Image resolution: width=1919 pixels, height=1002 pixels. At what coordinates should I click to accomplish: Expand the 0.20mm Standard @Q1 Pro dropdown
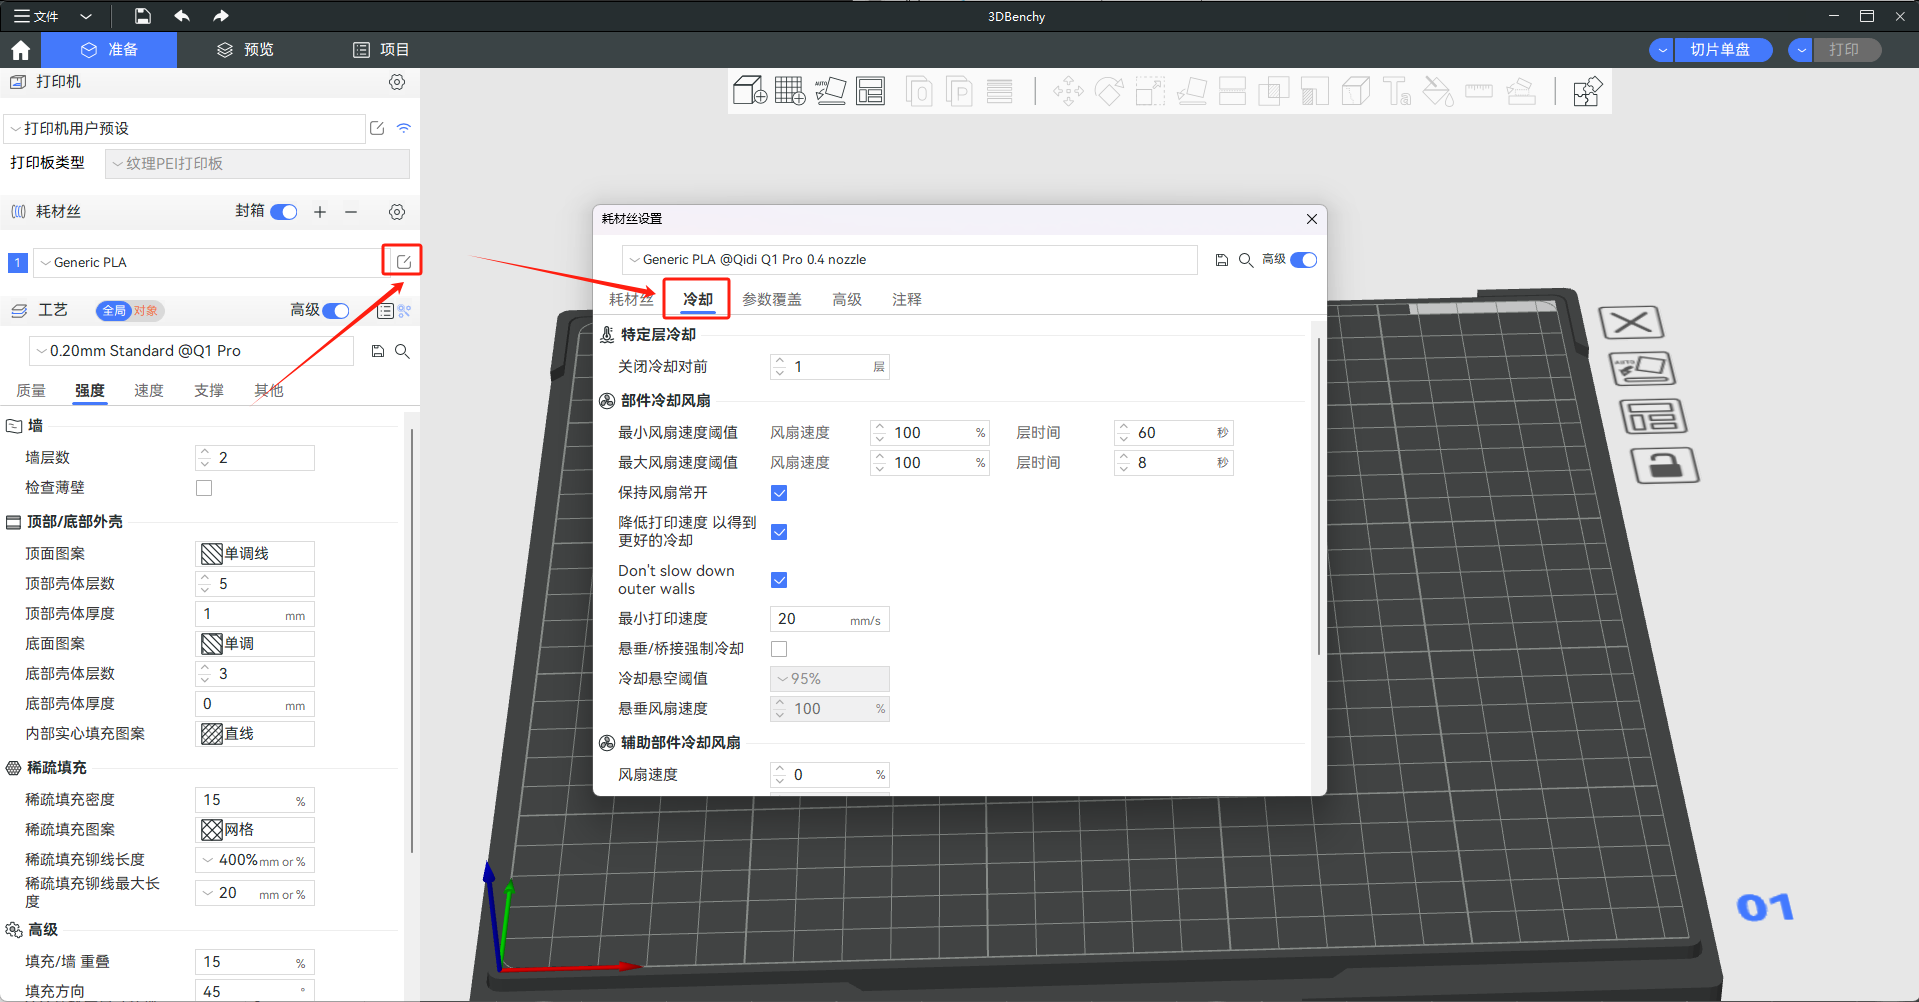coord(192,351)
